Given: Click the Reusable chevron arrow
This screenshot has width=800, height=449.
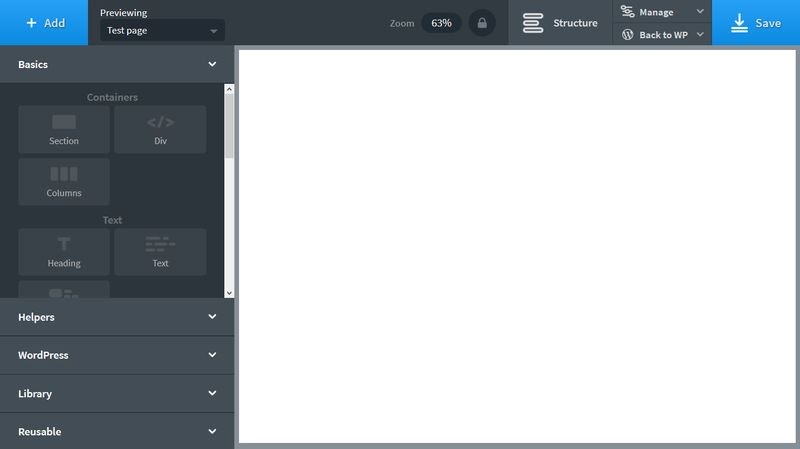Looking at the screenshot, I should click(212, 432).
